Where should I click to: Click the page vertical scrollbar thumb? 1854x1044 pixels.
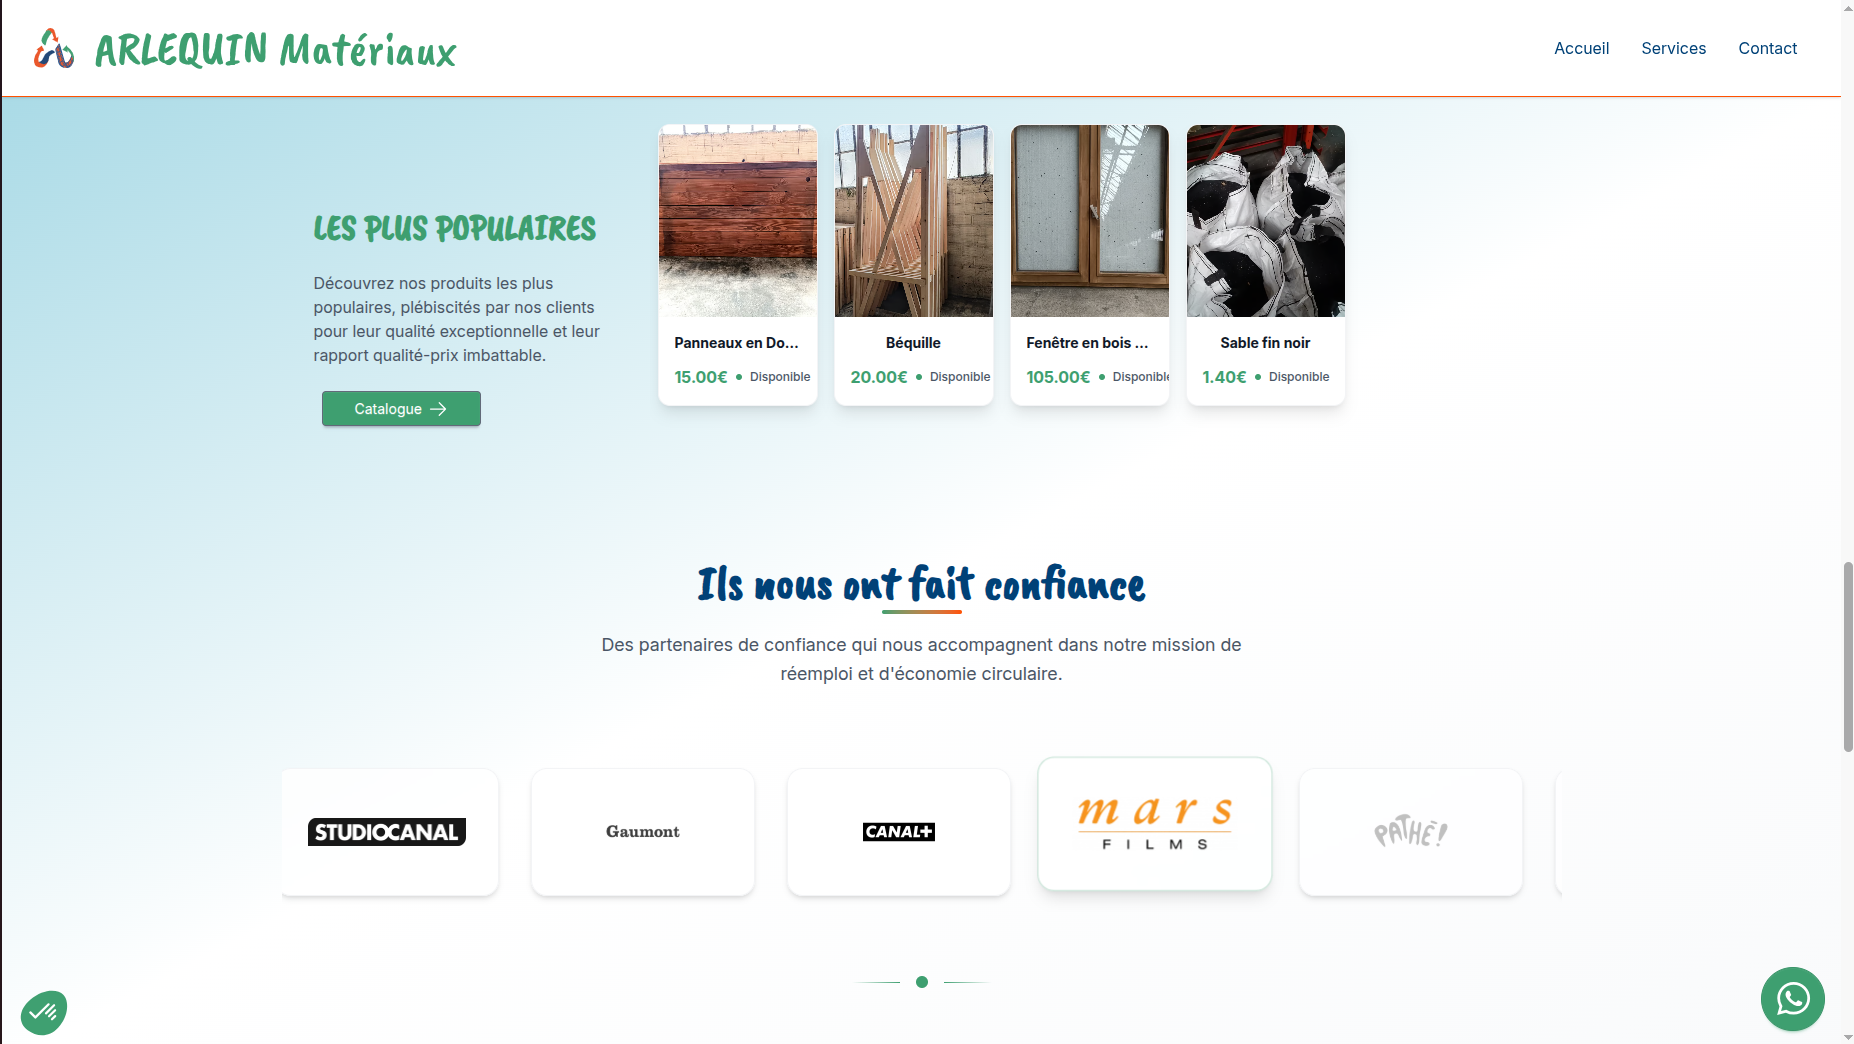point(1848,657)
